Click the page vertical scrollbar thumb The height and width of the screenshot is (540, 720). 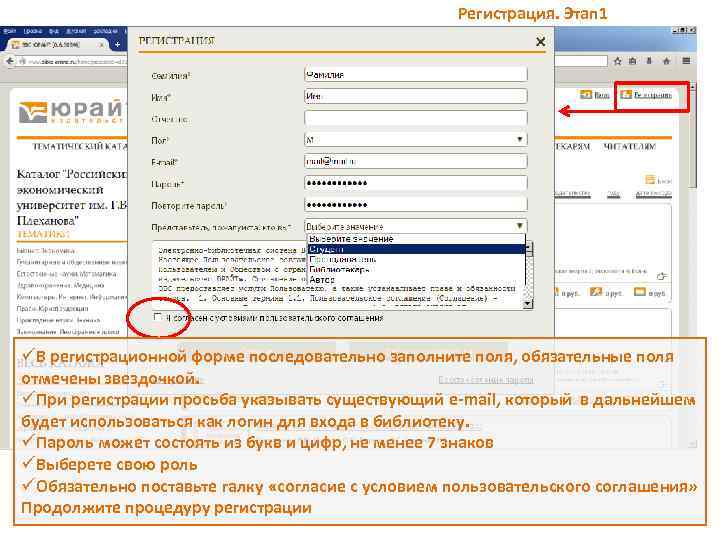(x=693, y=140)
